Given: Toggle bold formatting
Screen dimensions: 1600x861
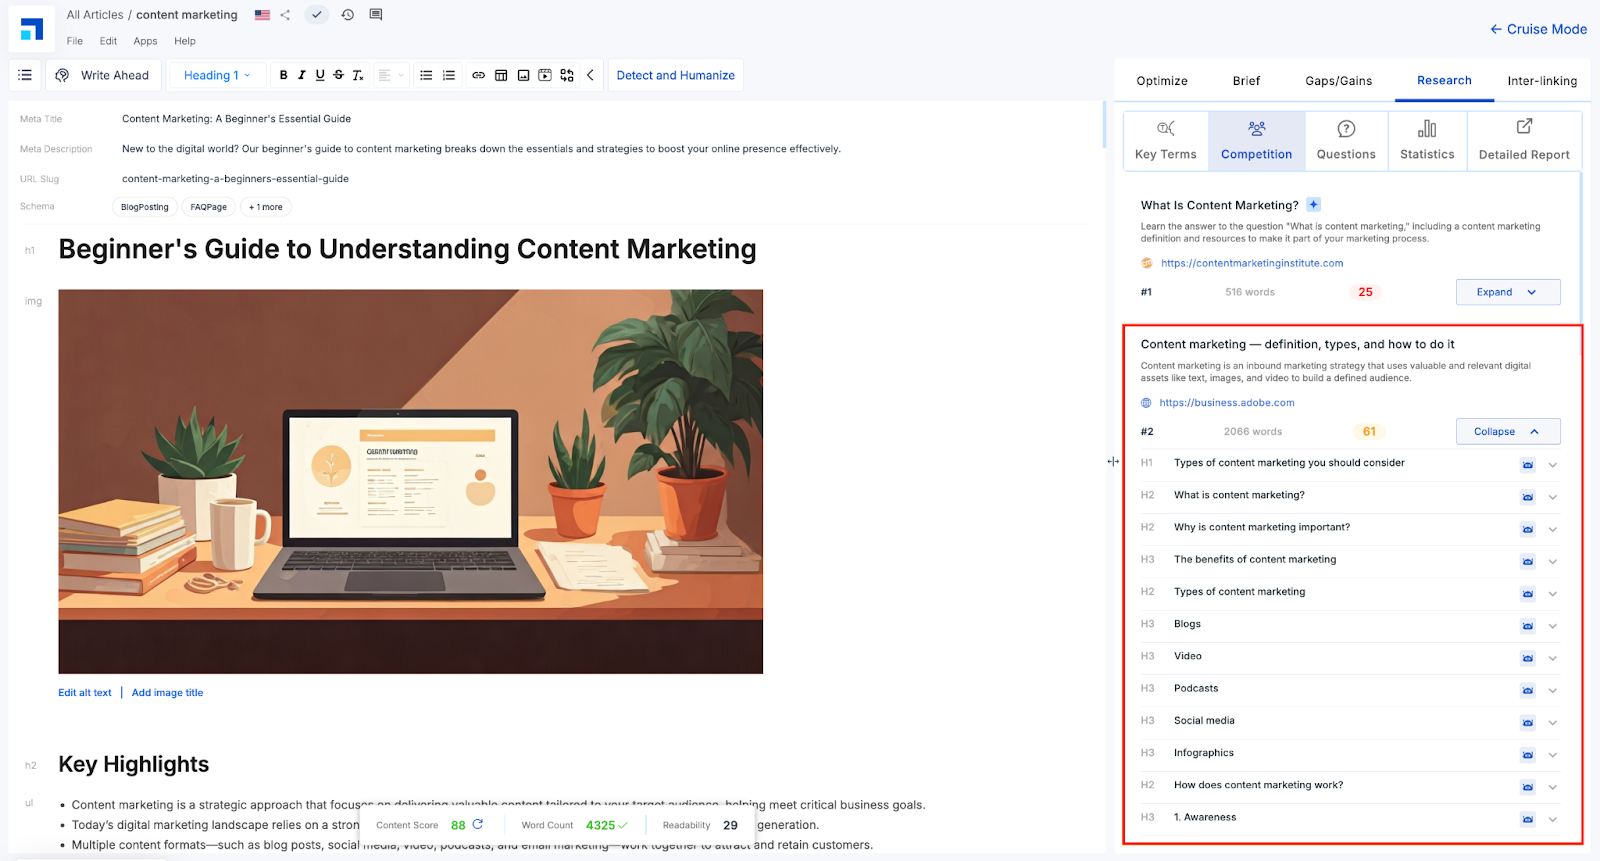Looking at the screenshot, I should coord(284,75).
